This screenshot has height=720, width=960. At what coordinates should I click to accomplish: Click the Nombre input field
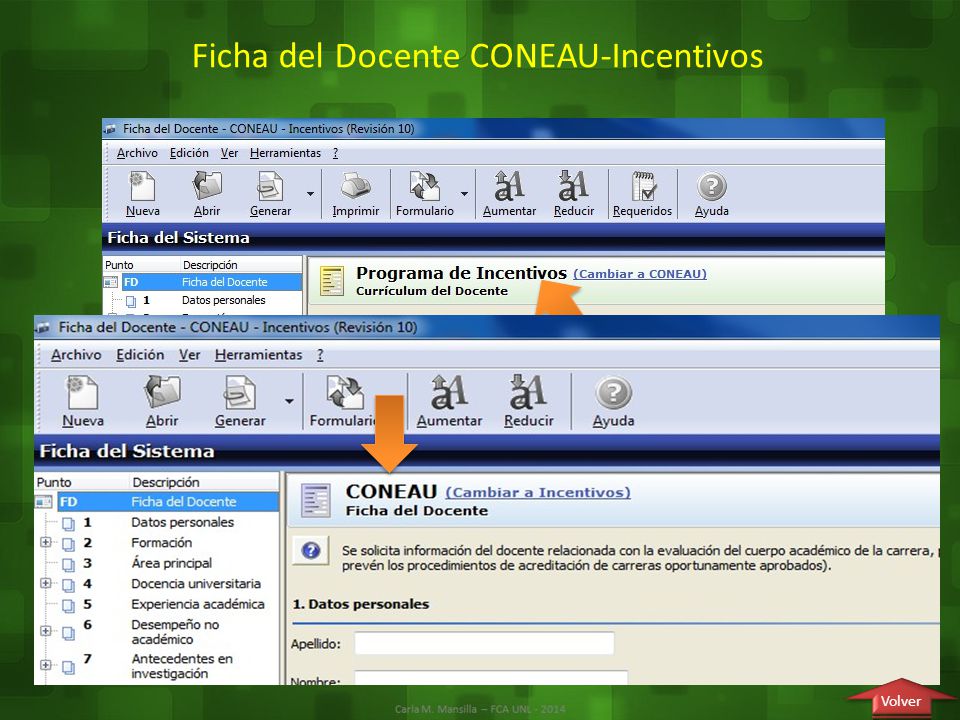(491, 678)
